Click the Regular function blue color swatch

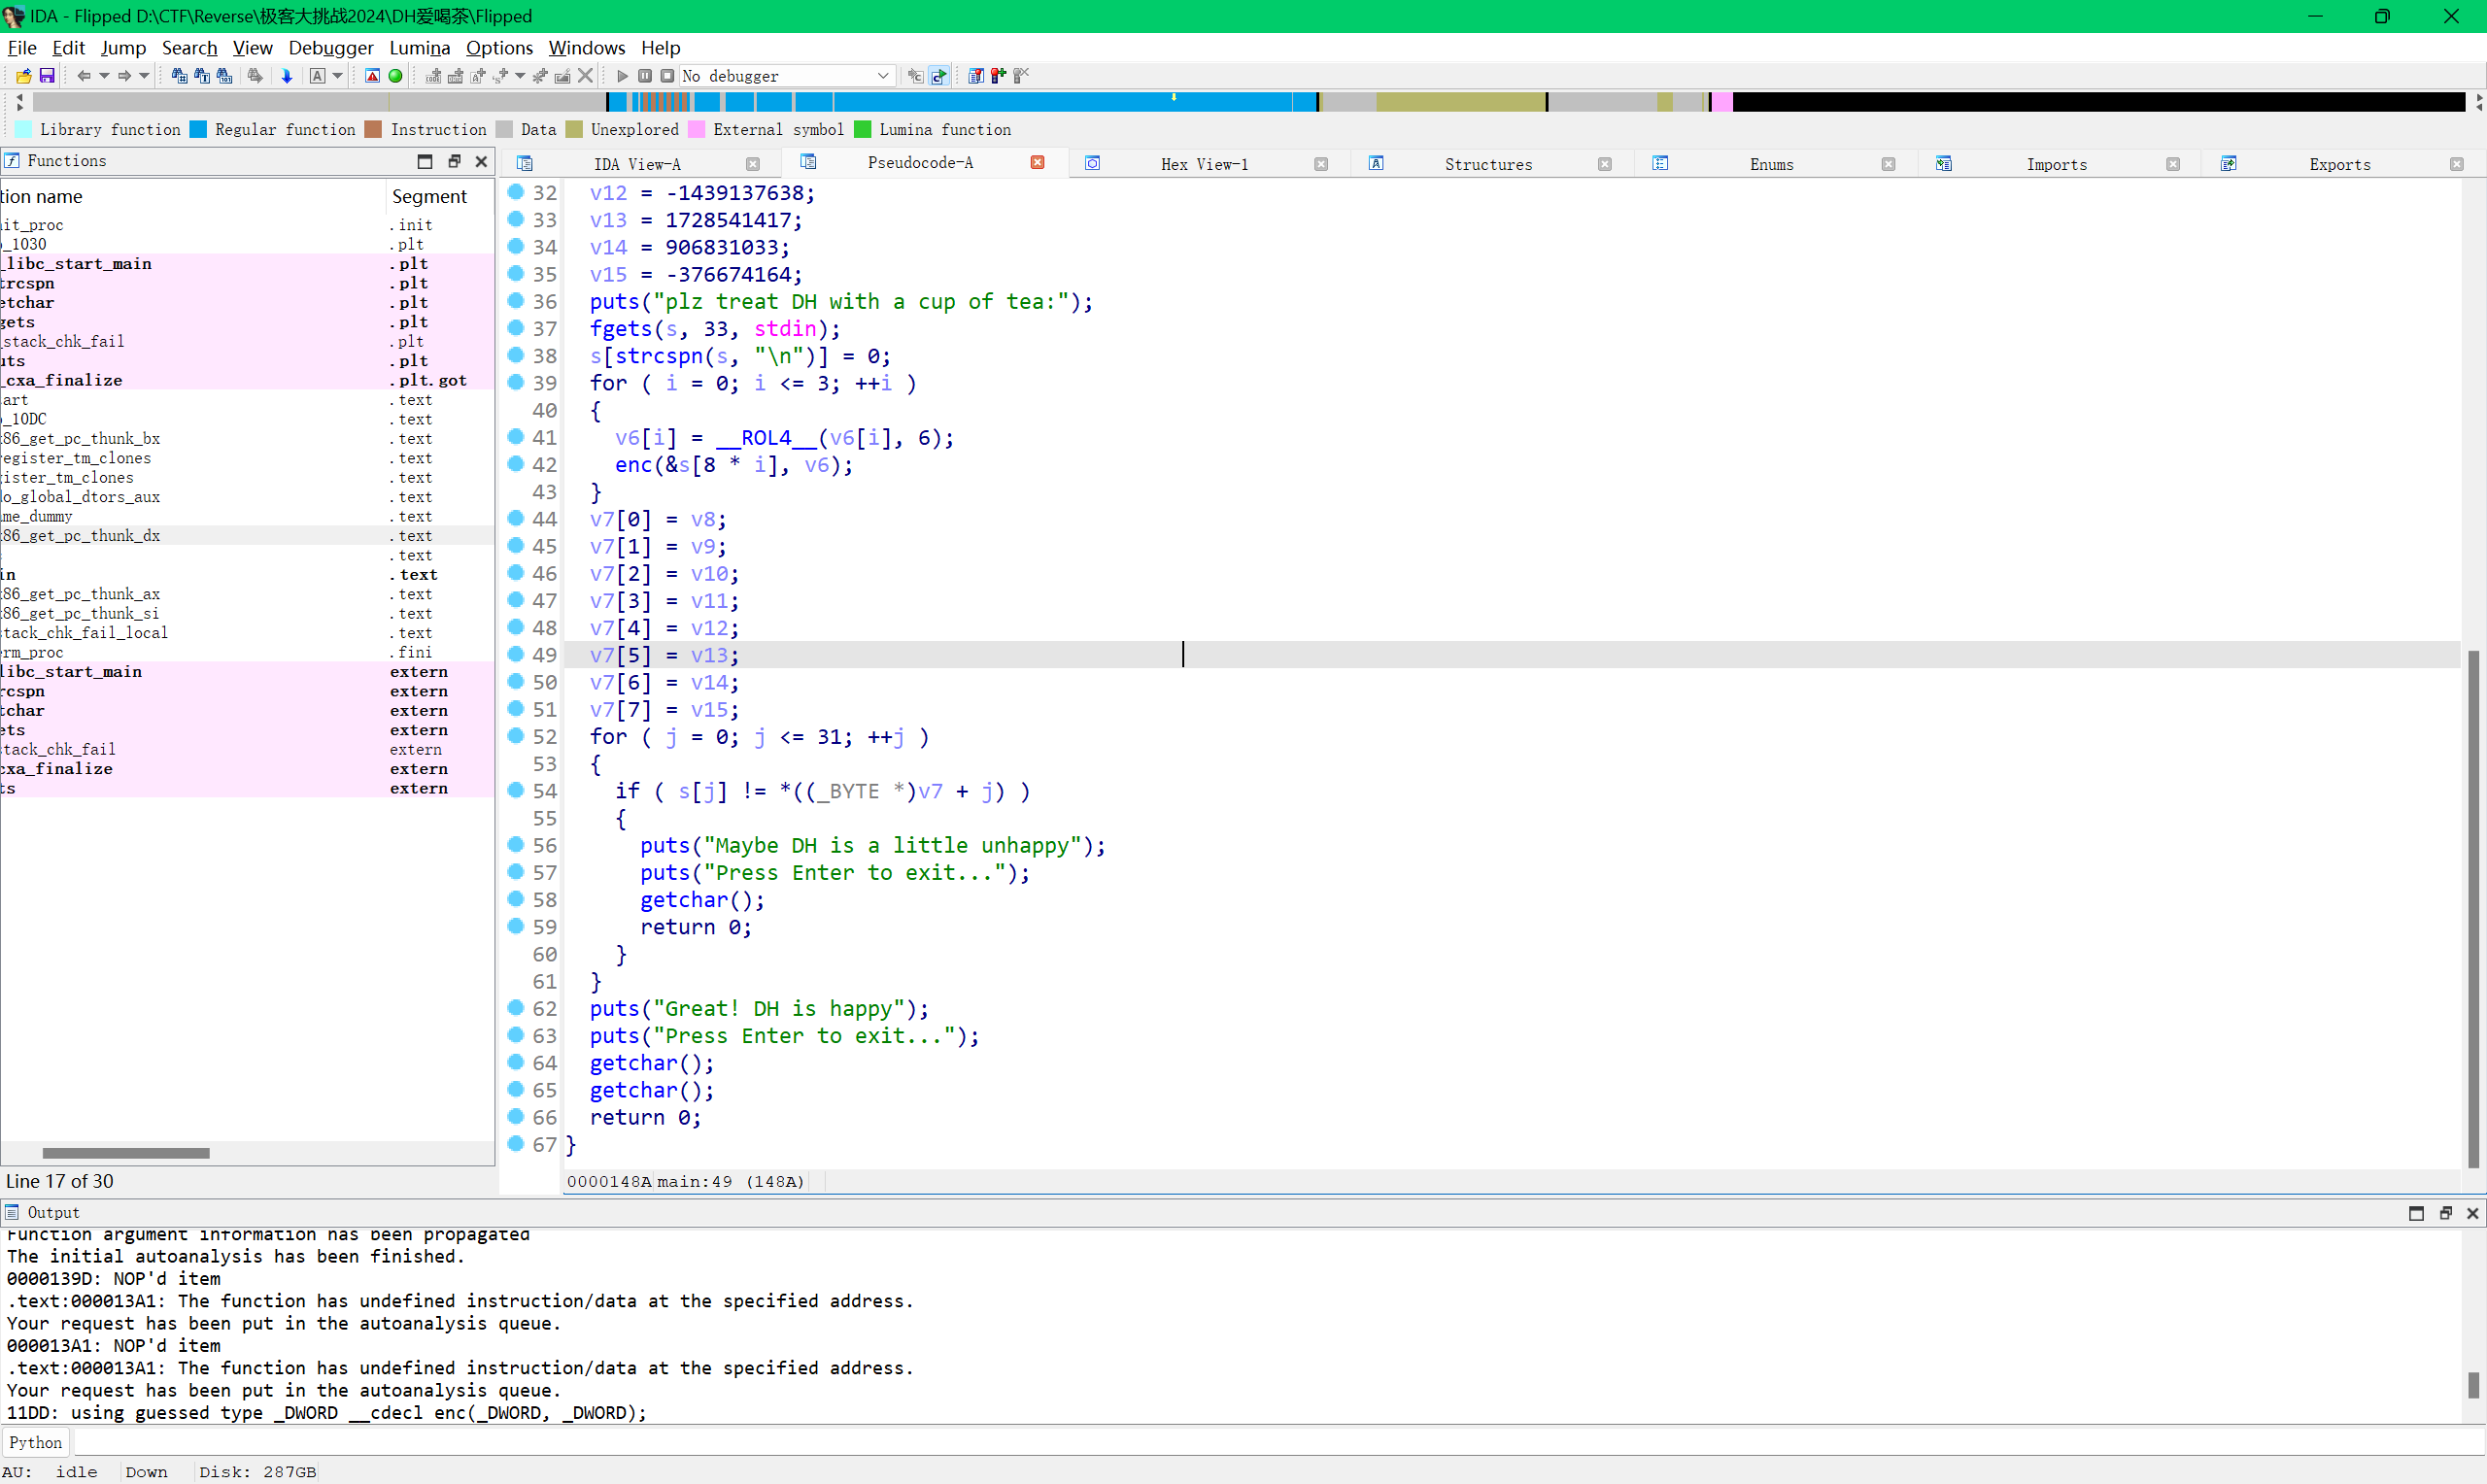(x=198, y=130)
